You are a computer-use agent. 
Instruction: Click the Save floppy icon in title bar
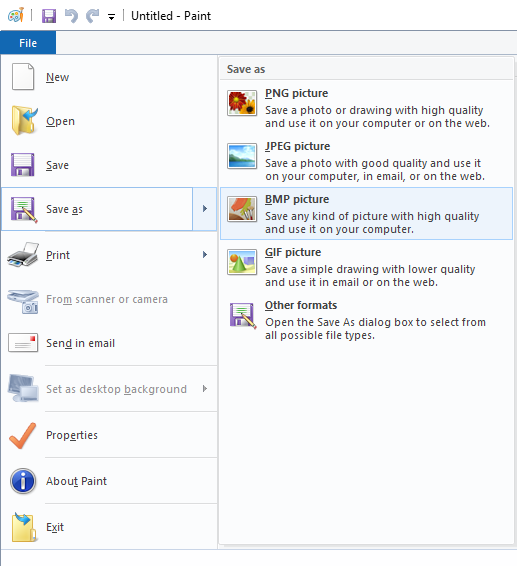tap(49, 16)
